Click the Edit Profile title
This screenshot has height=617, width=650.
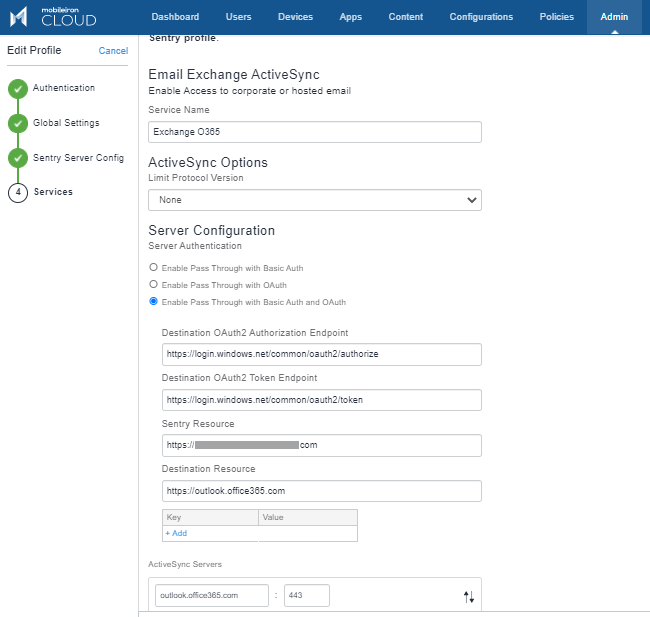pos(34,50)
